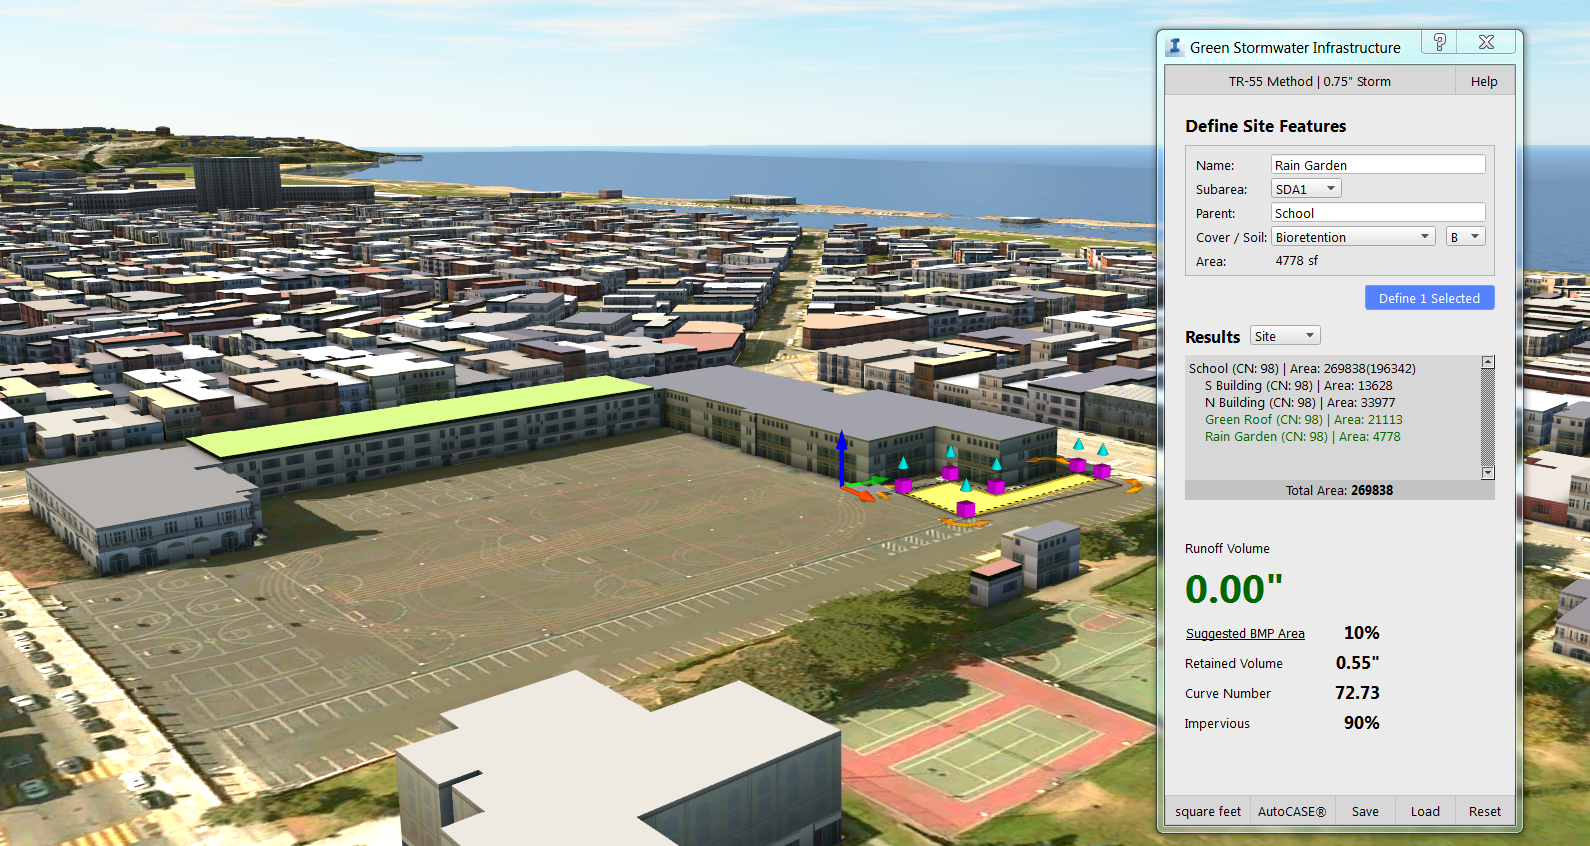
Task: Click the Curve Number 72.73 value
Action: tap(1357, 693)
